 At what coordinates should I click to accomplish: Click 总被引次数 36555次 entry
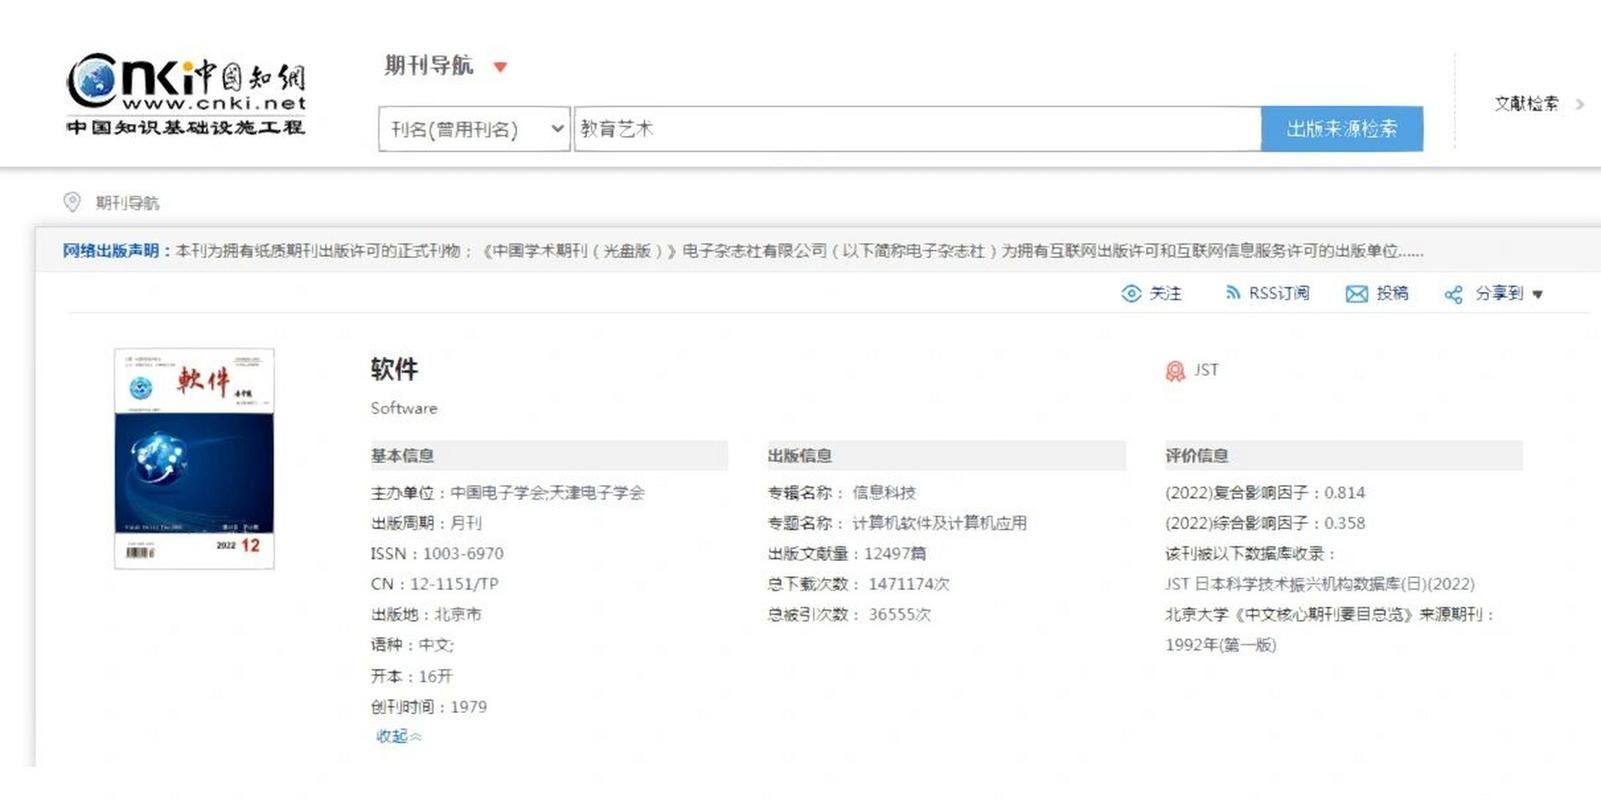849,615
